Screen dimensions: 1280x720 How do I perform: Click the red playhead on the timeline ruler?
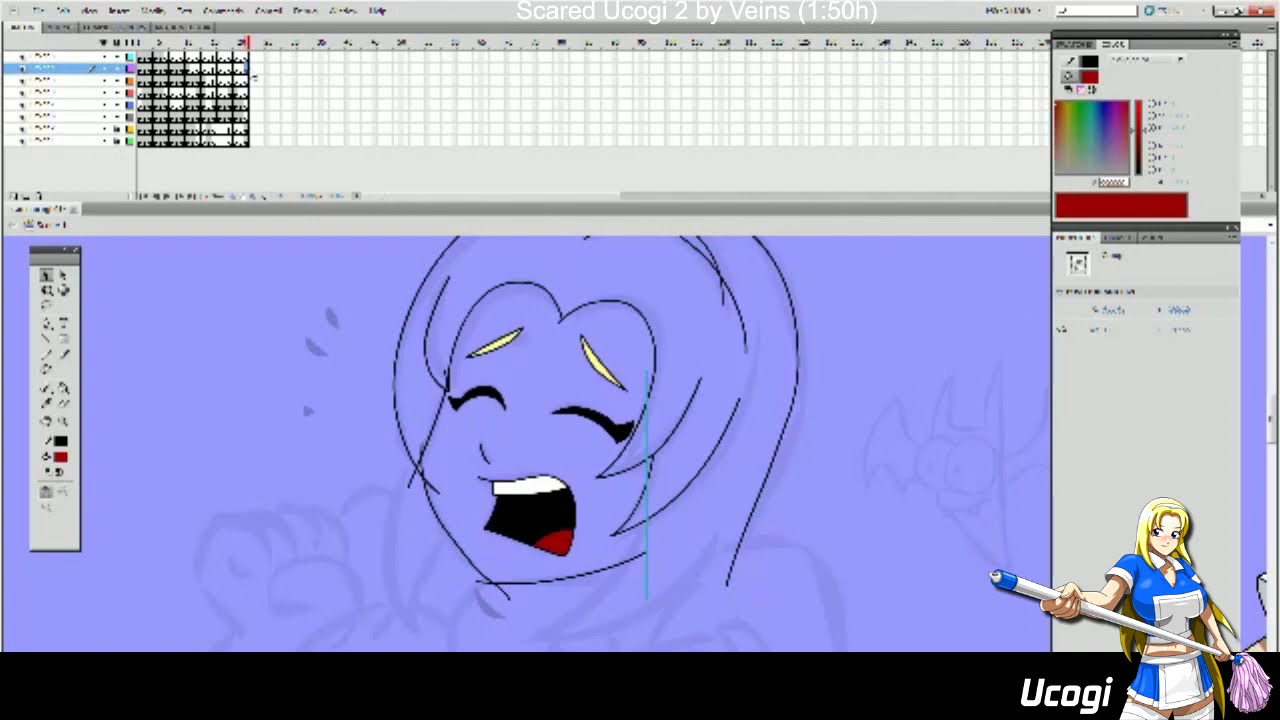click(x=246, y=43)
